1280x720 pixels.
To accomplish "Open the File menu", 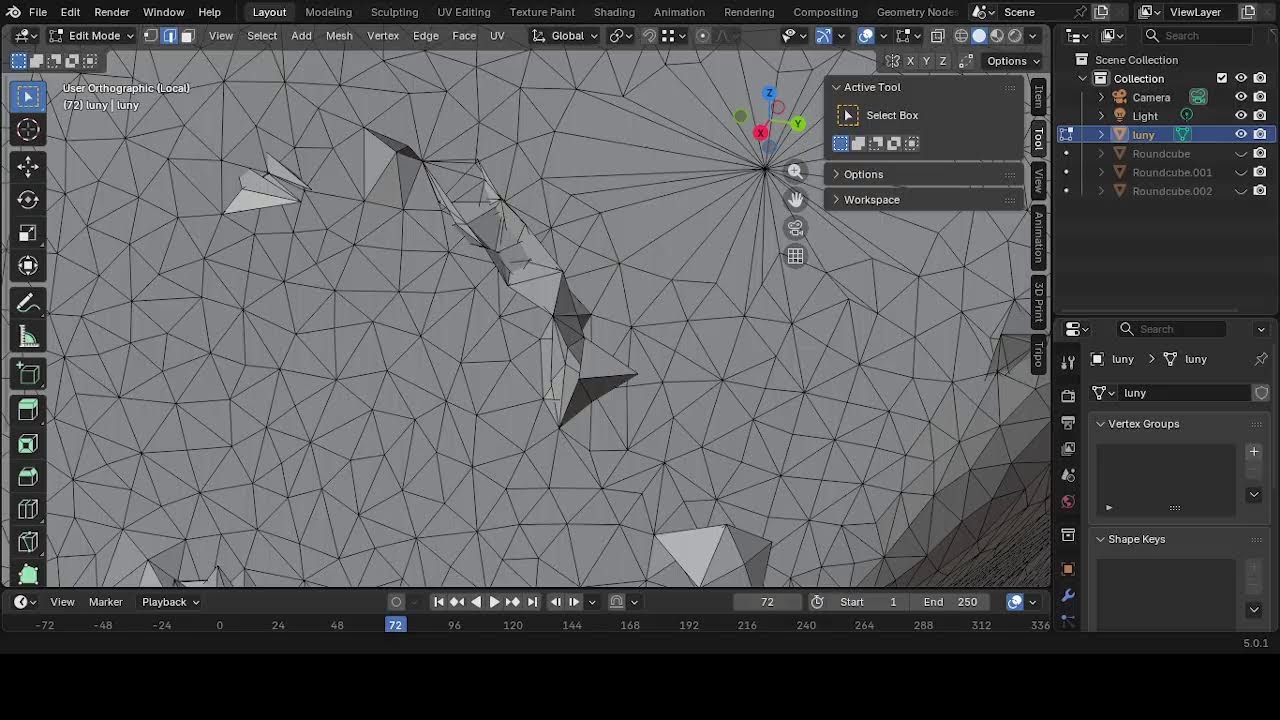I will (x=38, y=12).
